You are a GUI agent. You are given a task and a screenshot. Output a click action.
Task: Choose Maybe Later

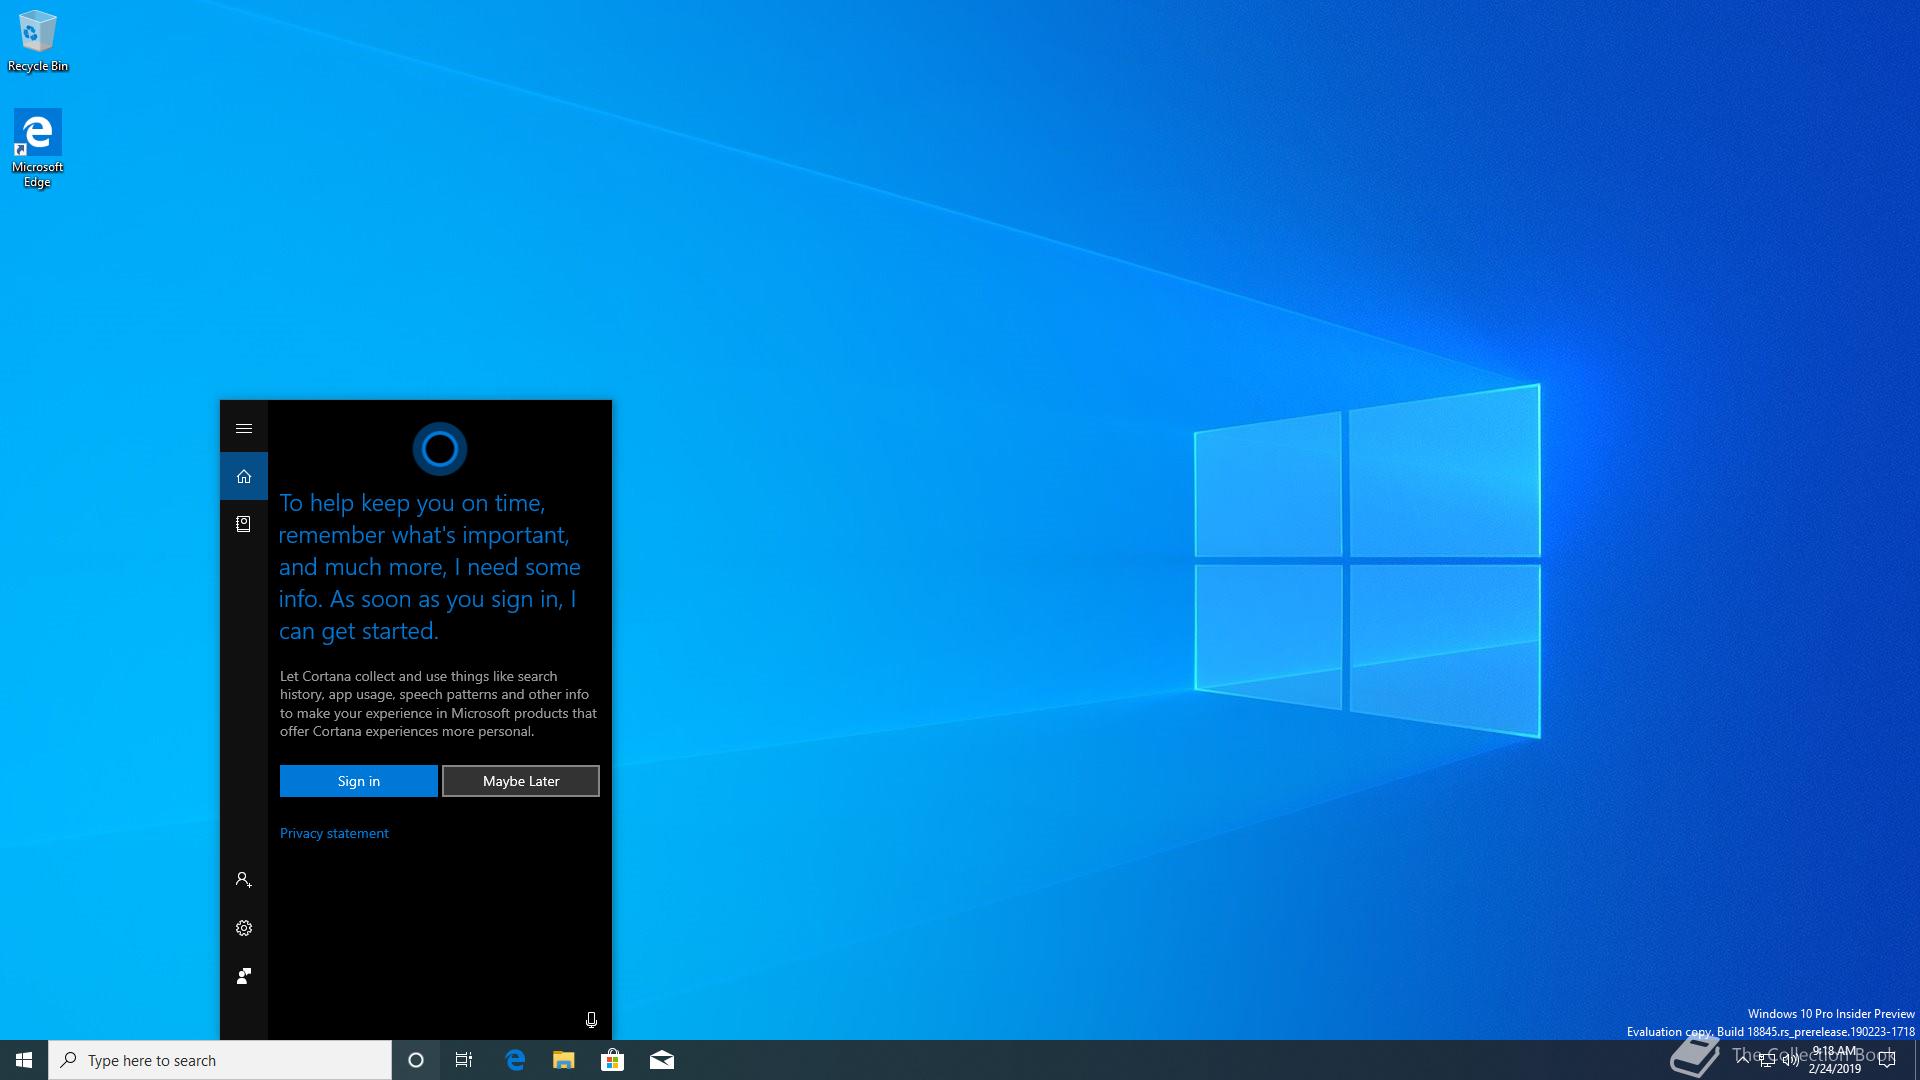521,781
